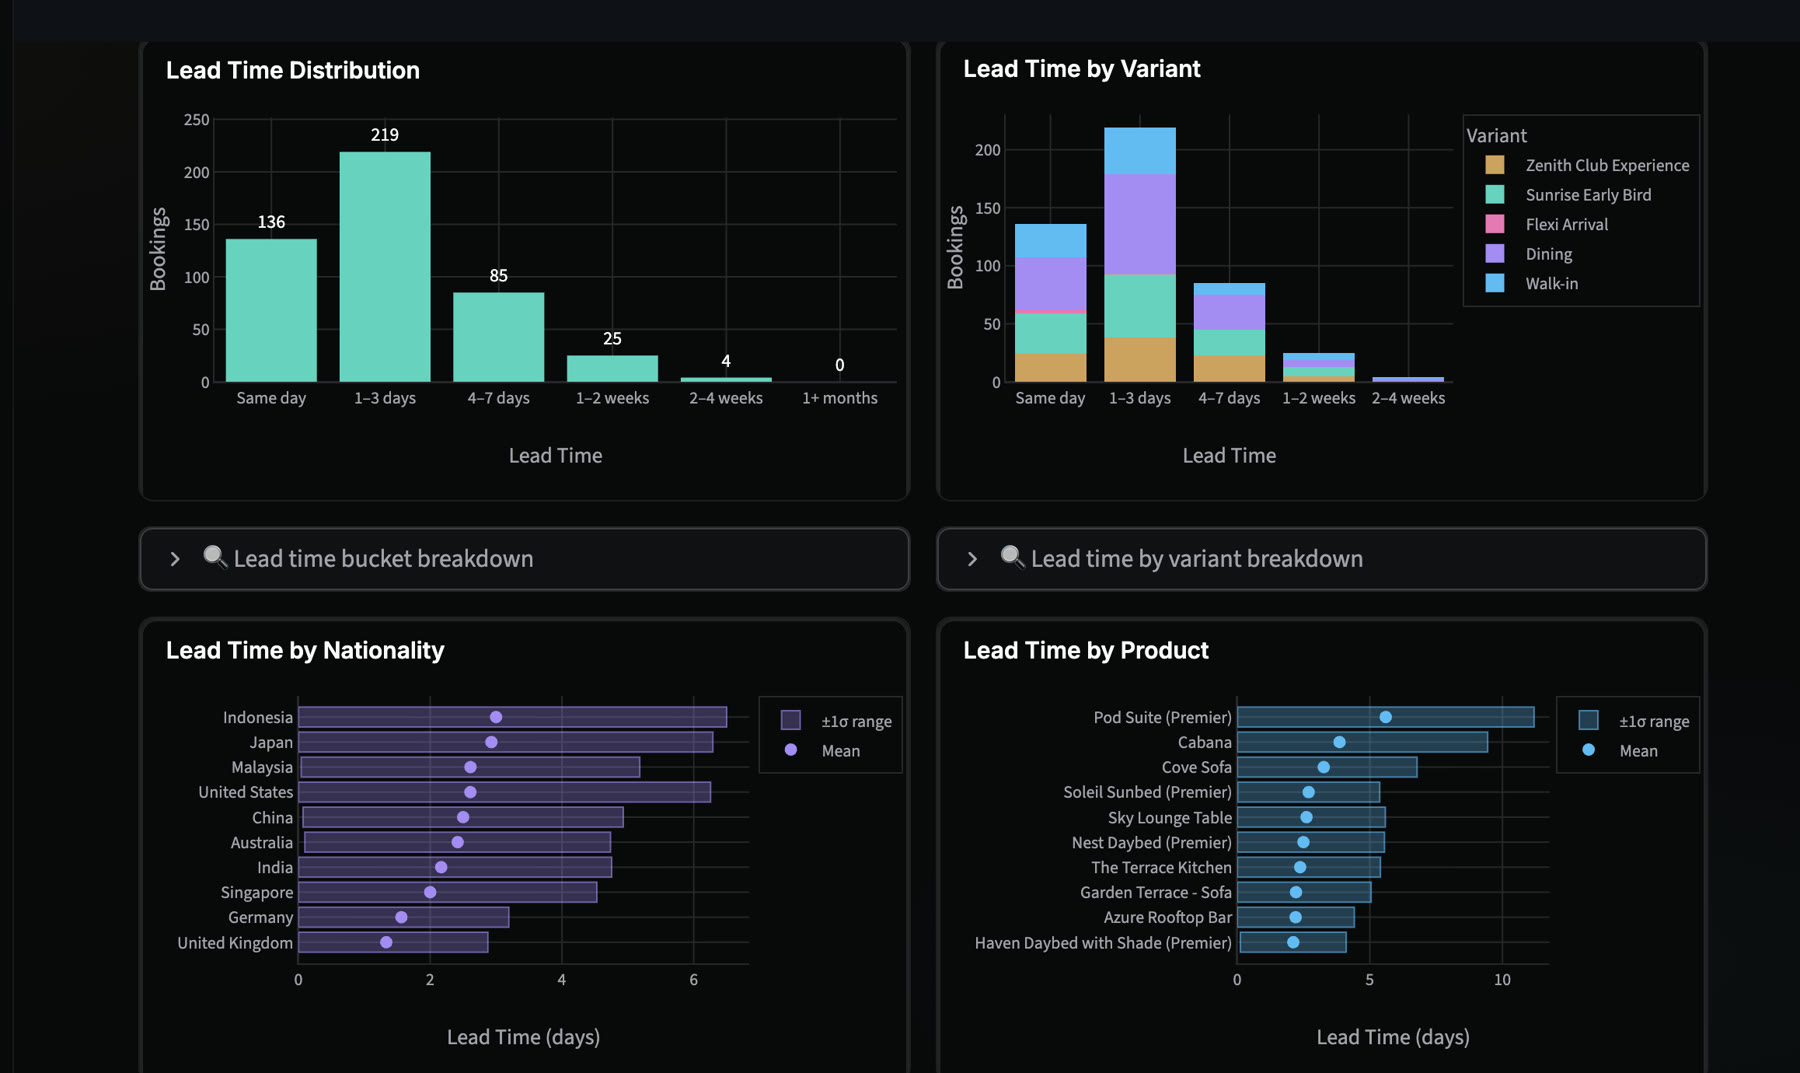Toggle Walk-in legend swatch
Viewport: 1800px width, 1073px height.
click(x=1495, y=283)
